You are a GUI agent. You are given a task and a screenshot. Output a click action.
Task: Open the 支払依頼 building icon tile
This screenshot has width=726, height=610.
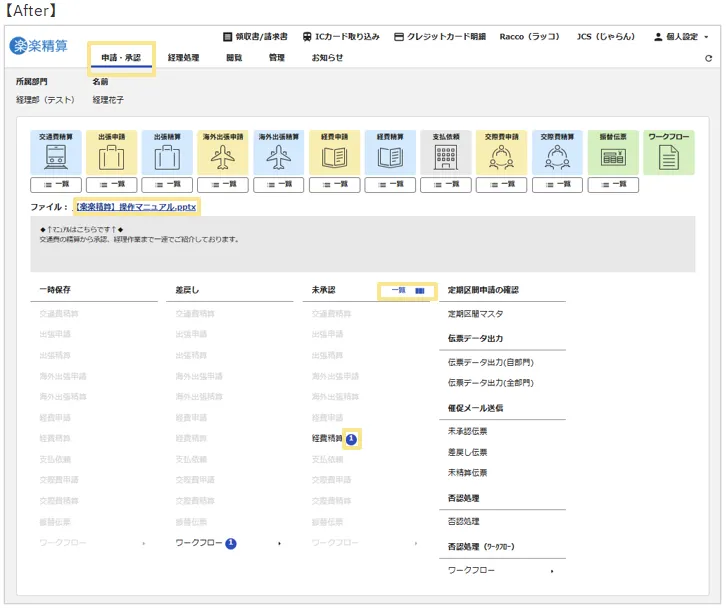tap(445, 153)
